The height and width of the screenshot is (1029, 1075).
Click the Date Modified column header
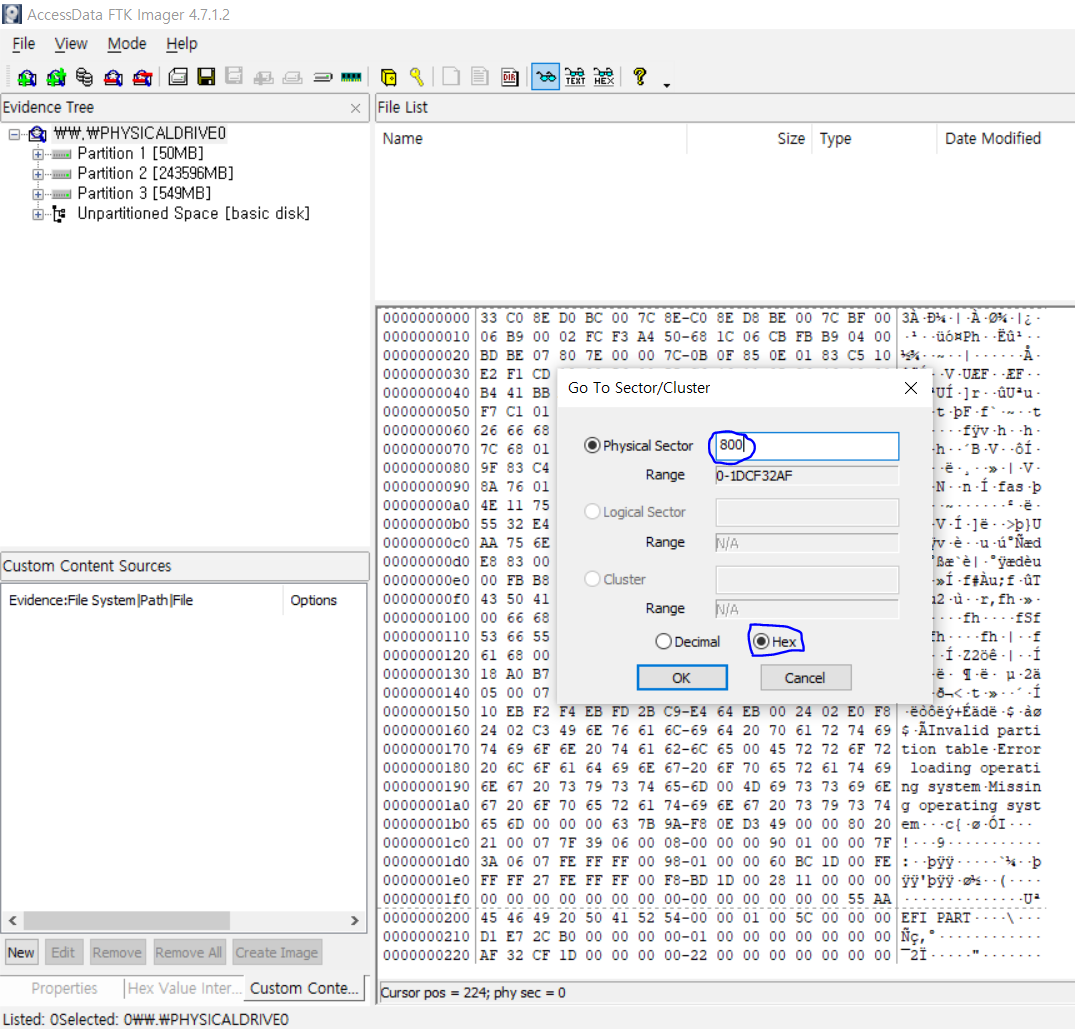pos(1005,139)
